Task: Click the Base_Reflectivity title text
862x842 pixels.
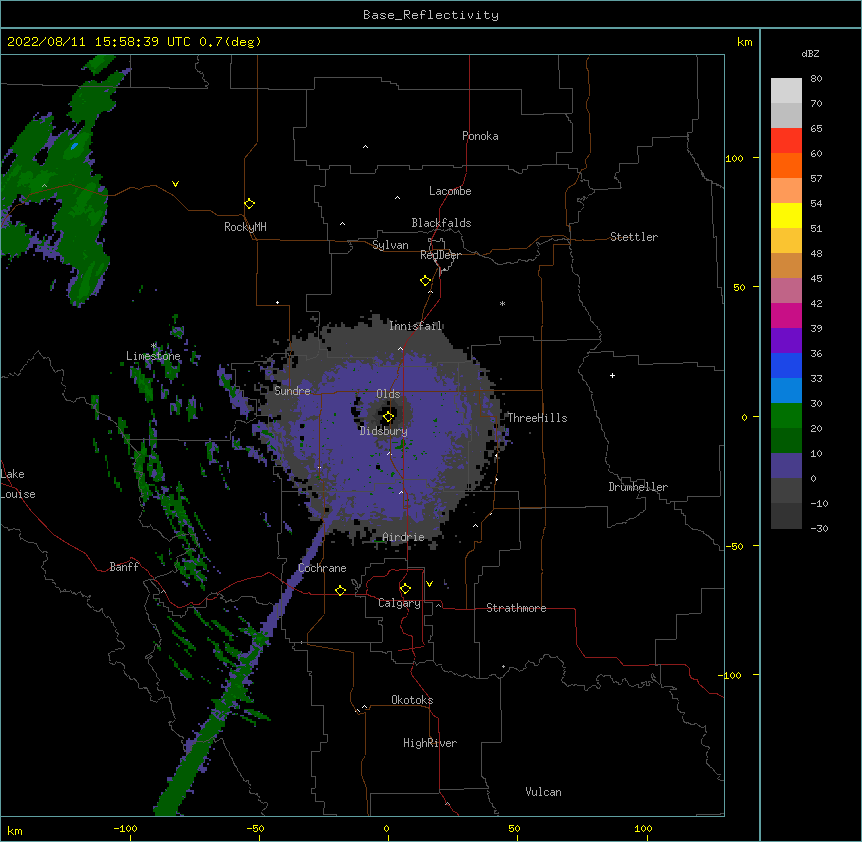Action: click(x=431, y=15)
